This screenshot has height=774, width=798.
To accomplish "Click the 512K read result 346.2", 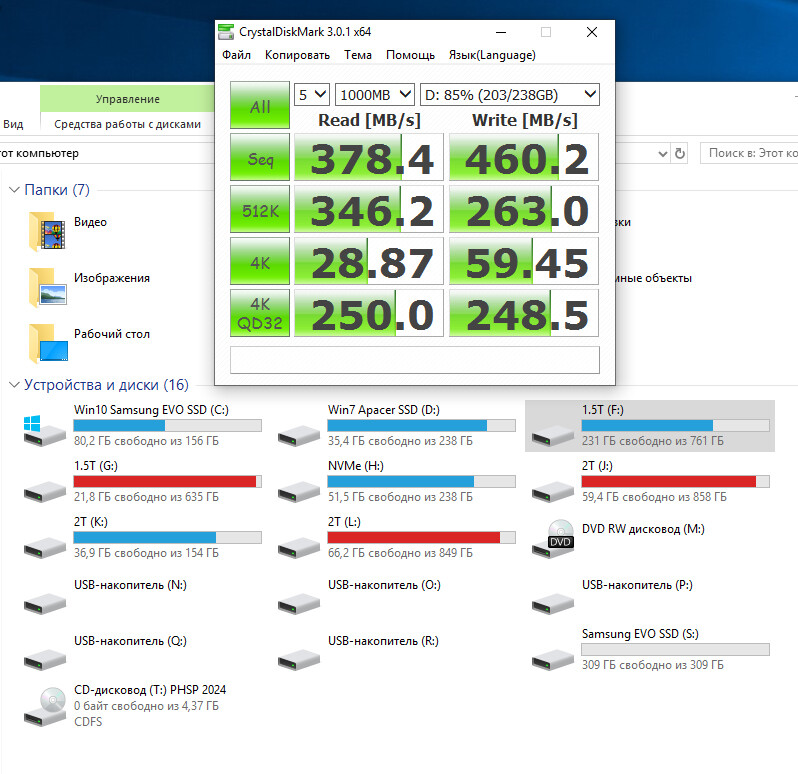I will (x=369, y=209).
